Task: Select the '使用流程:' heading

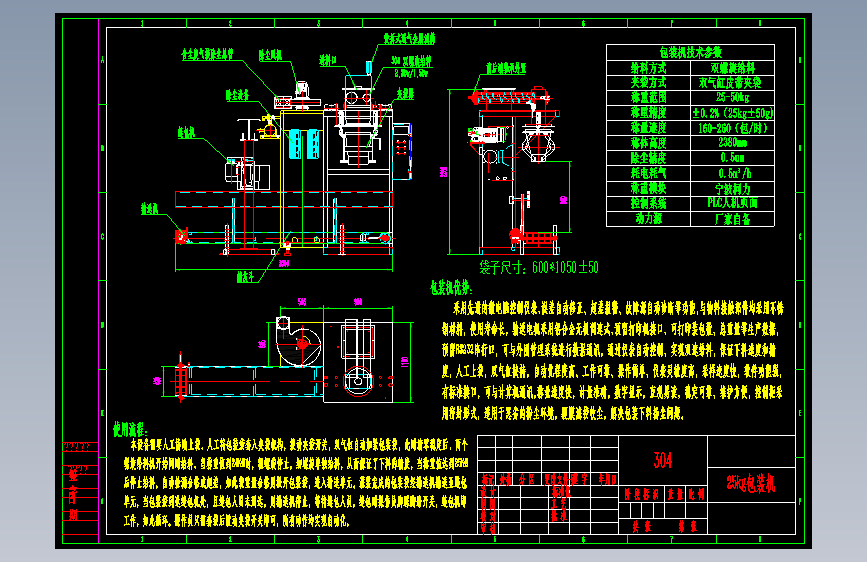Action: tap(130, 429)
